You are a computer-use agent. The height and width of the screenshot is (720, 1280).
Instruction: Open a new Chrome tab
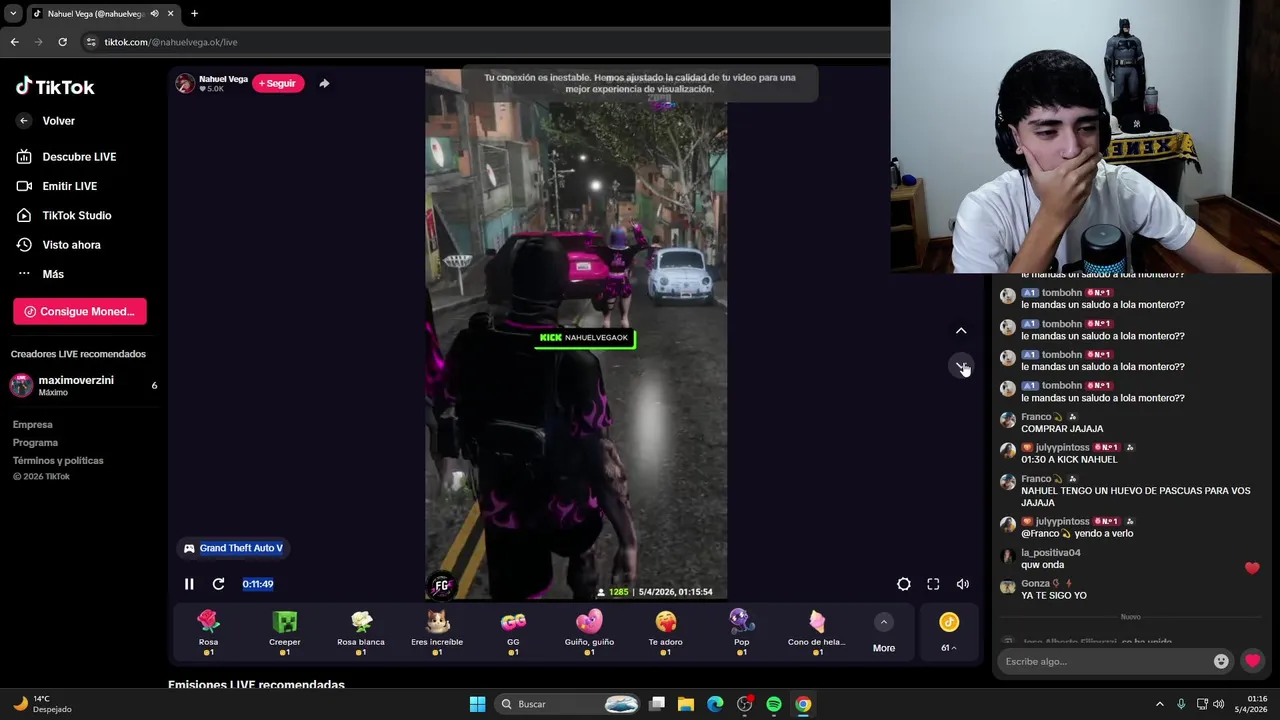194,14
